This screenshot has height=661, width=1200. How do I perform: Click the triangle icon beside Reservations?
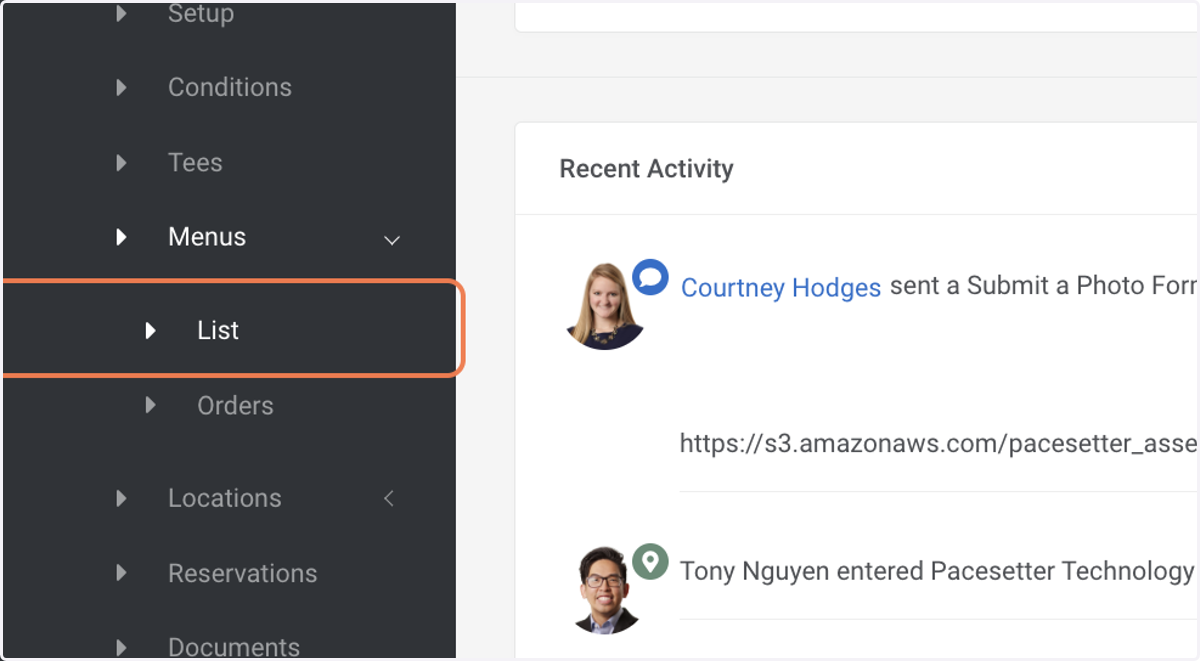coord(121,573)
